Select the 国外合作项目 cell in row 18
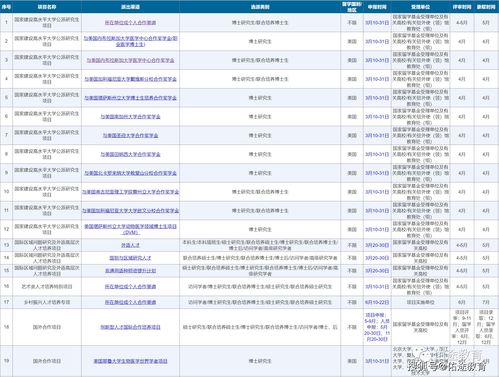 [x=47, y=327]
